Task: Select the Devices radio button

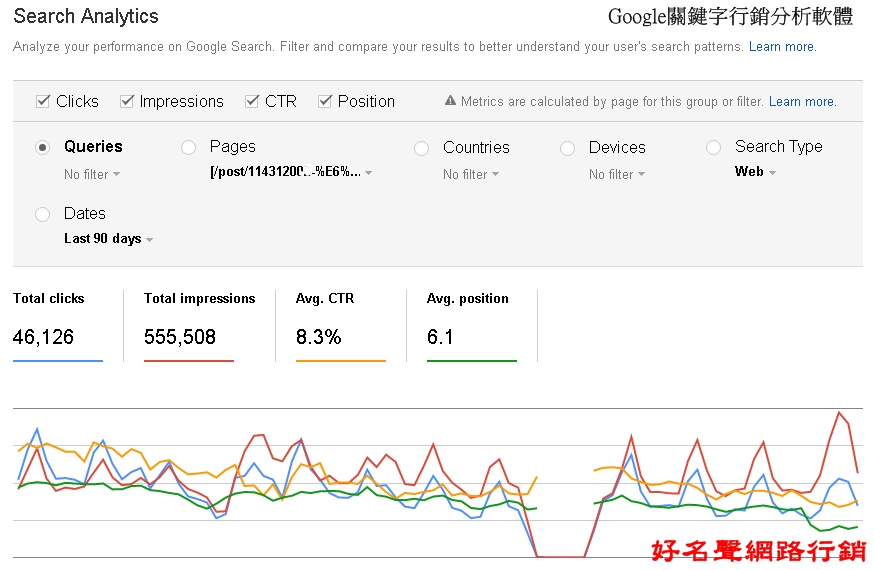Action: (x=567, y=148)
